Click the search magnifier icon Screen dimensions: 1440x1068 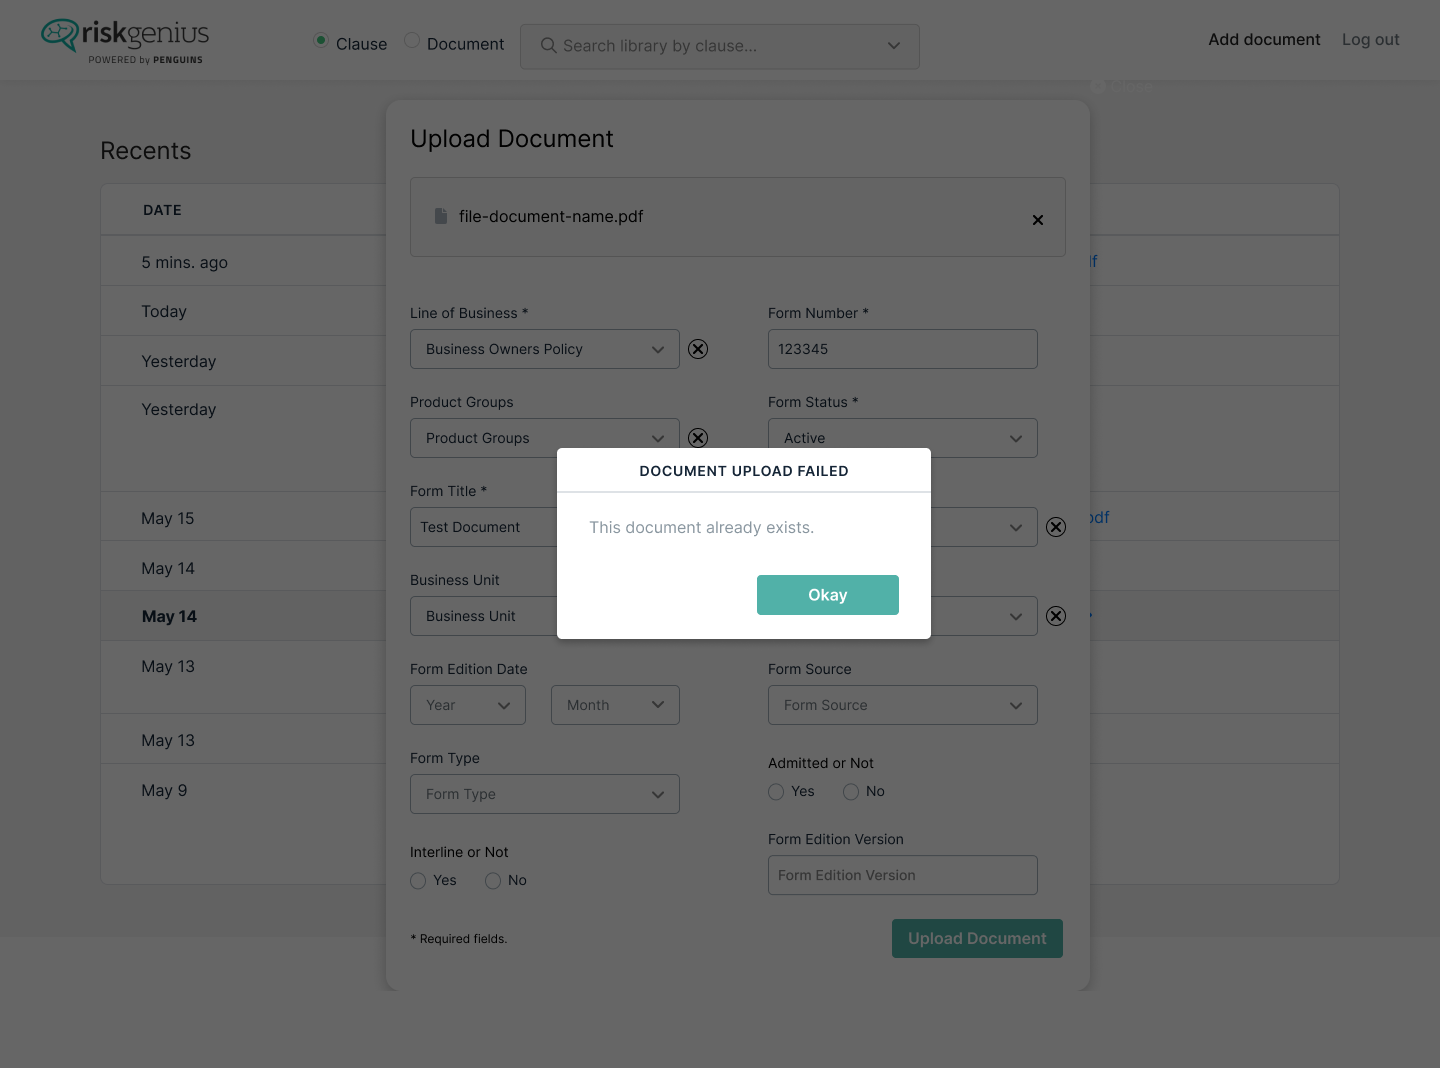[548, 46]
